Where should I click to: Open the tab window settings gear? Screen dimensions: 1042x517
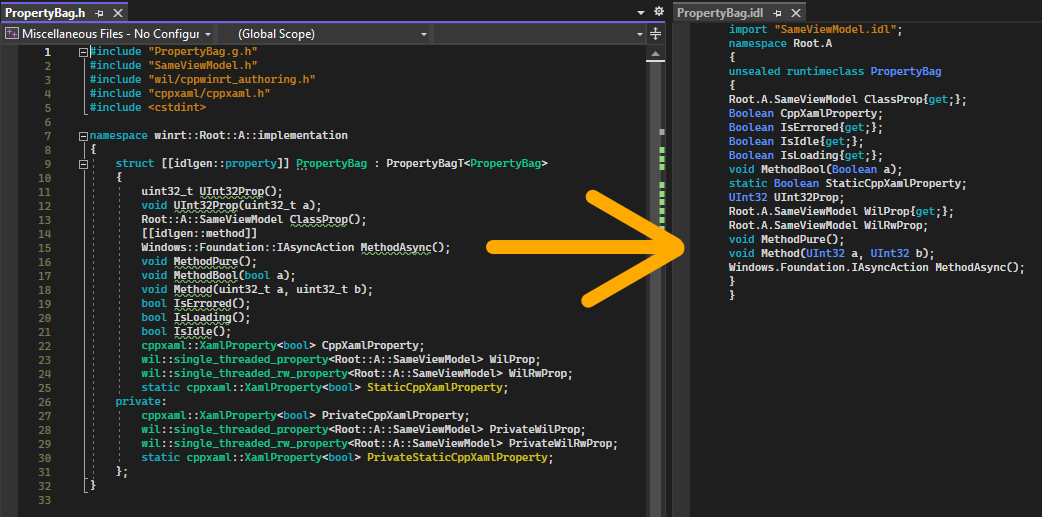(659, 11)
